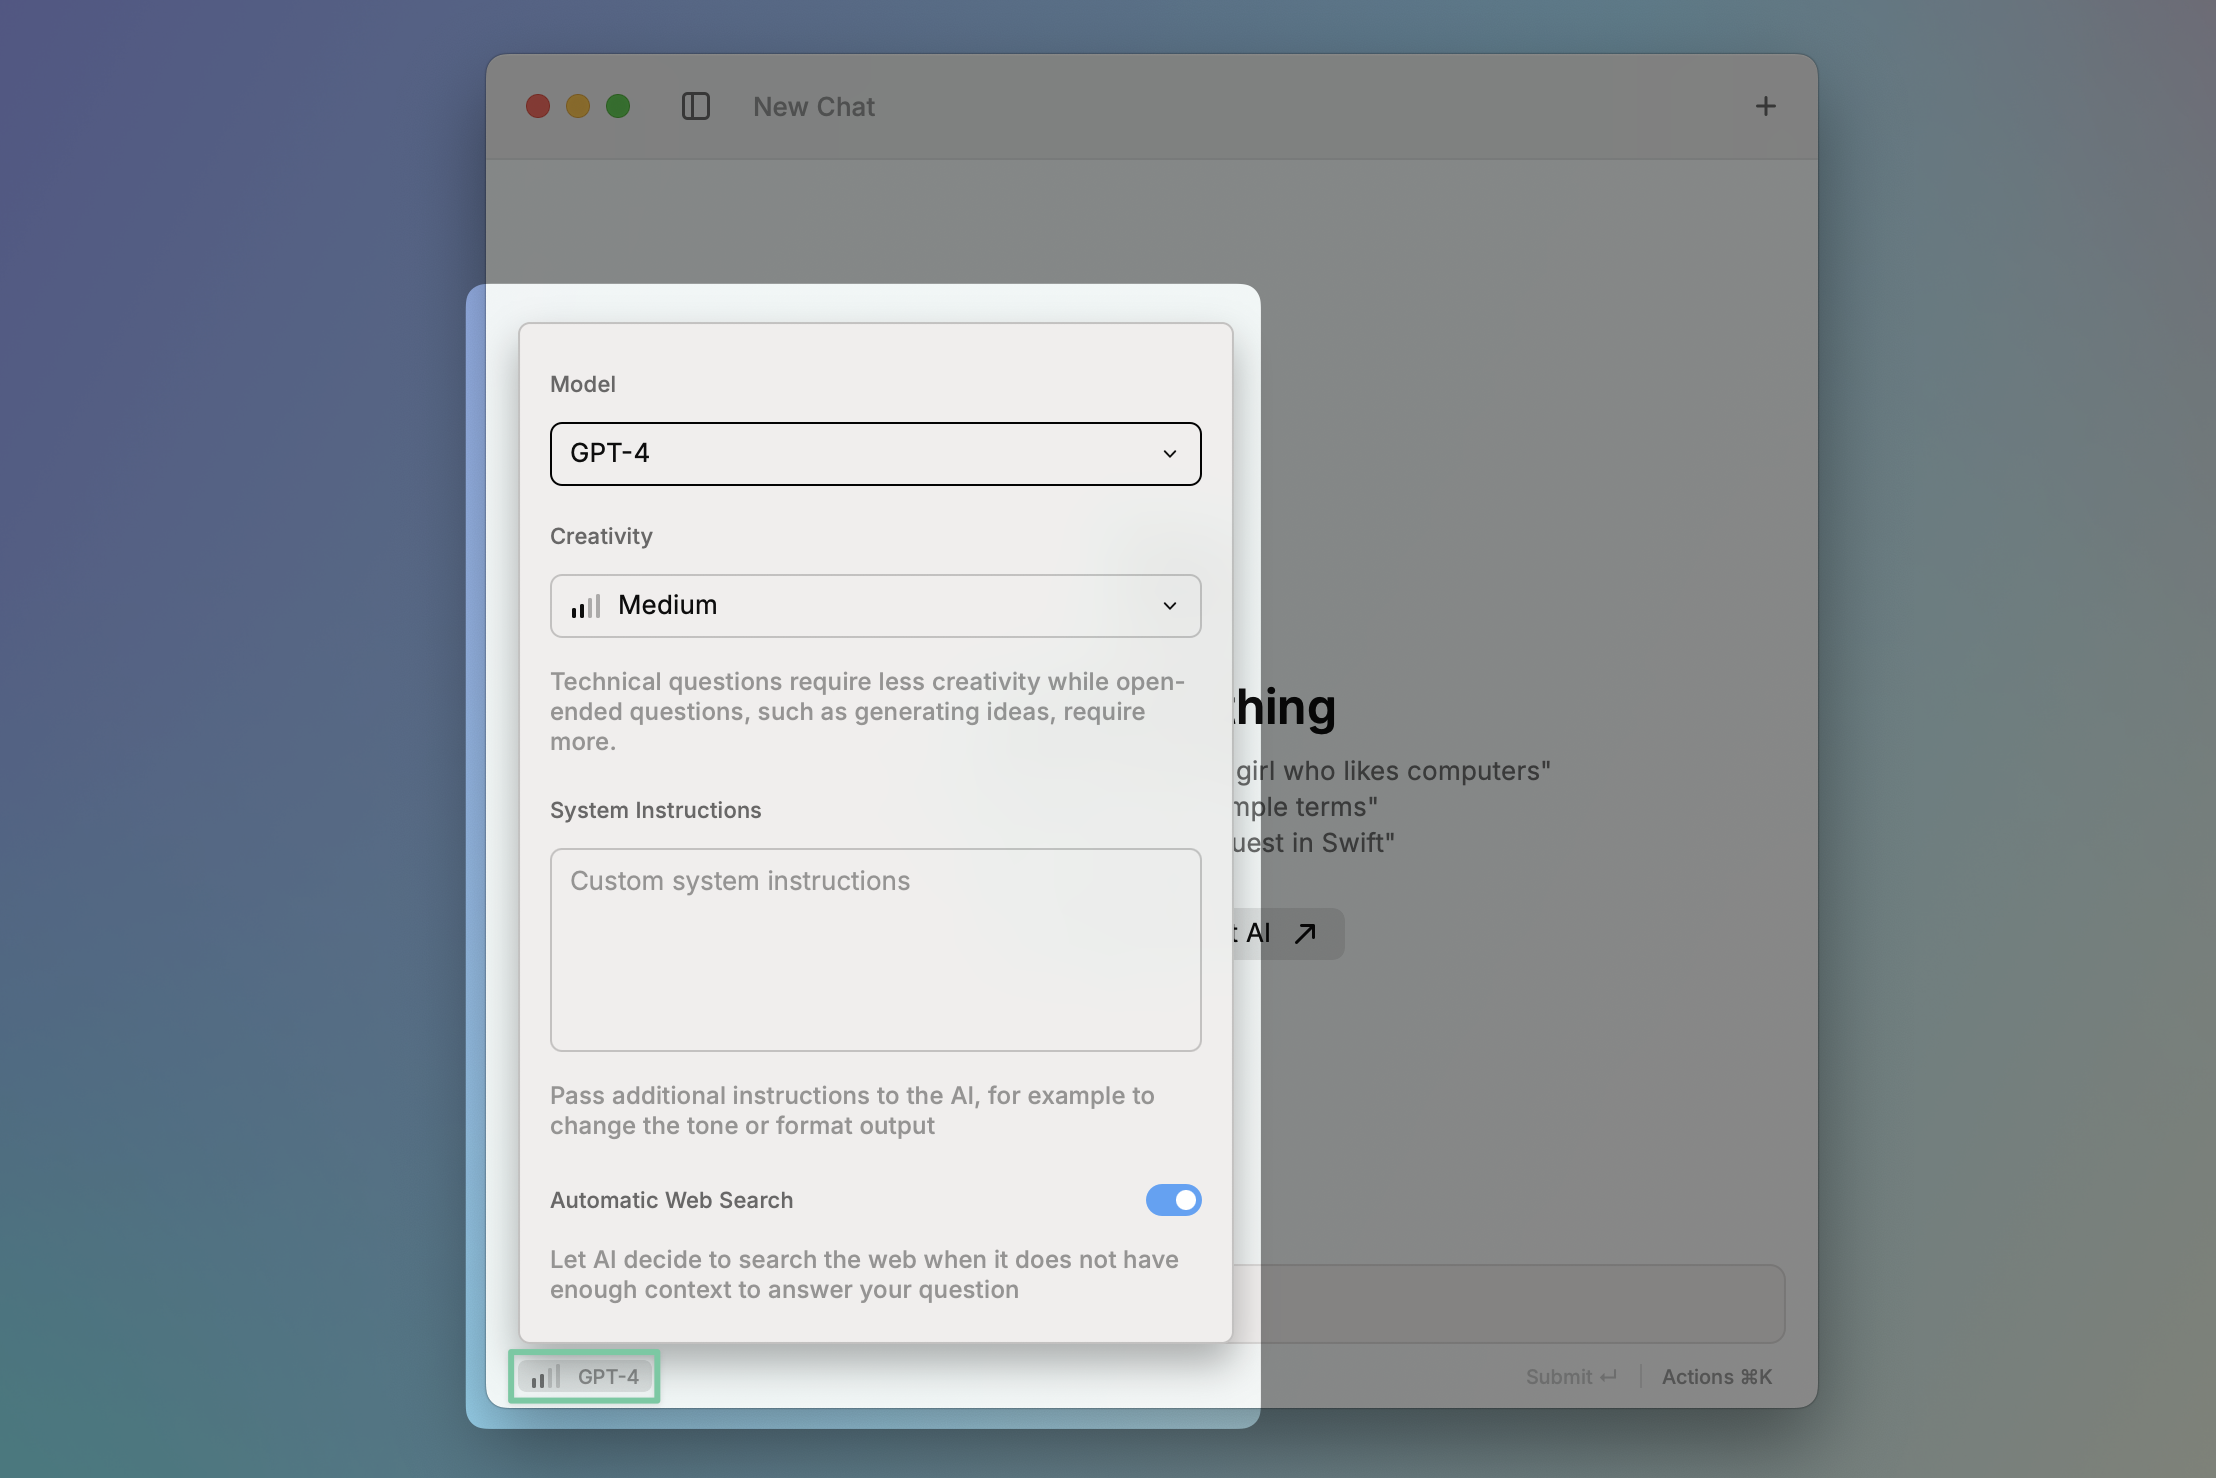Image resolution: width=2216 pixels, height=1478 pixels.
Task: Toggle the sidebar panel icon
Action: pyautogui.click(x=696, y=106)
